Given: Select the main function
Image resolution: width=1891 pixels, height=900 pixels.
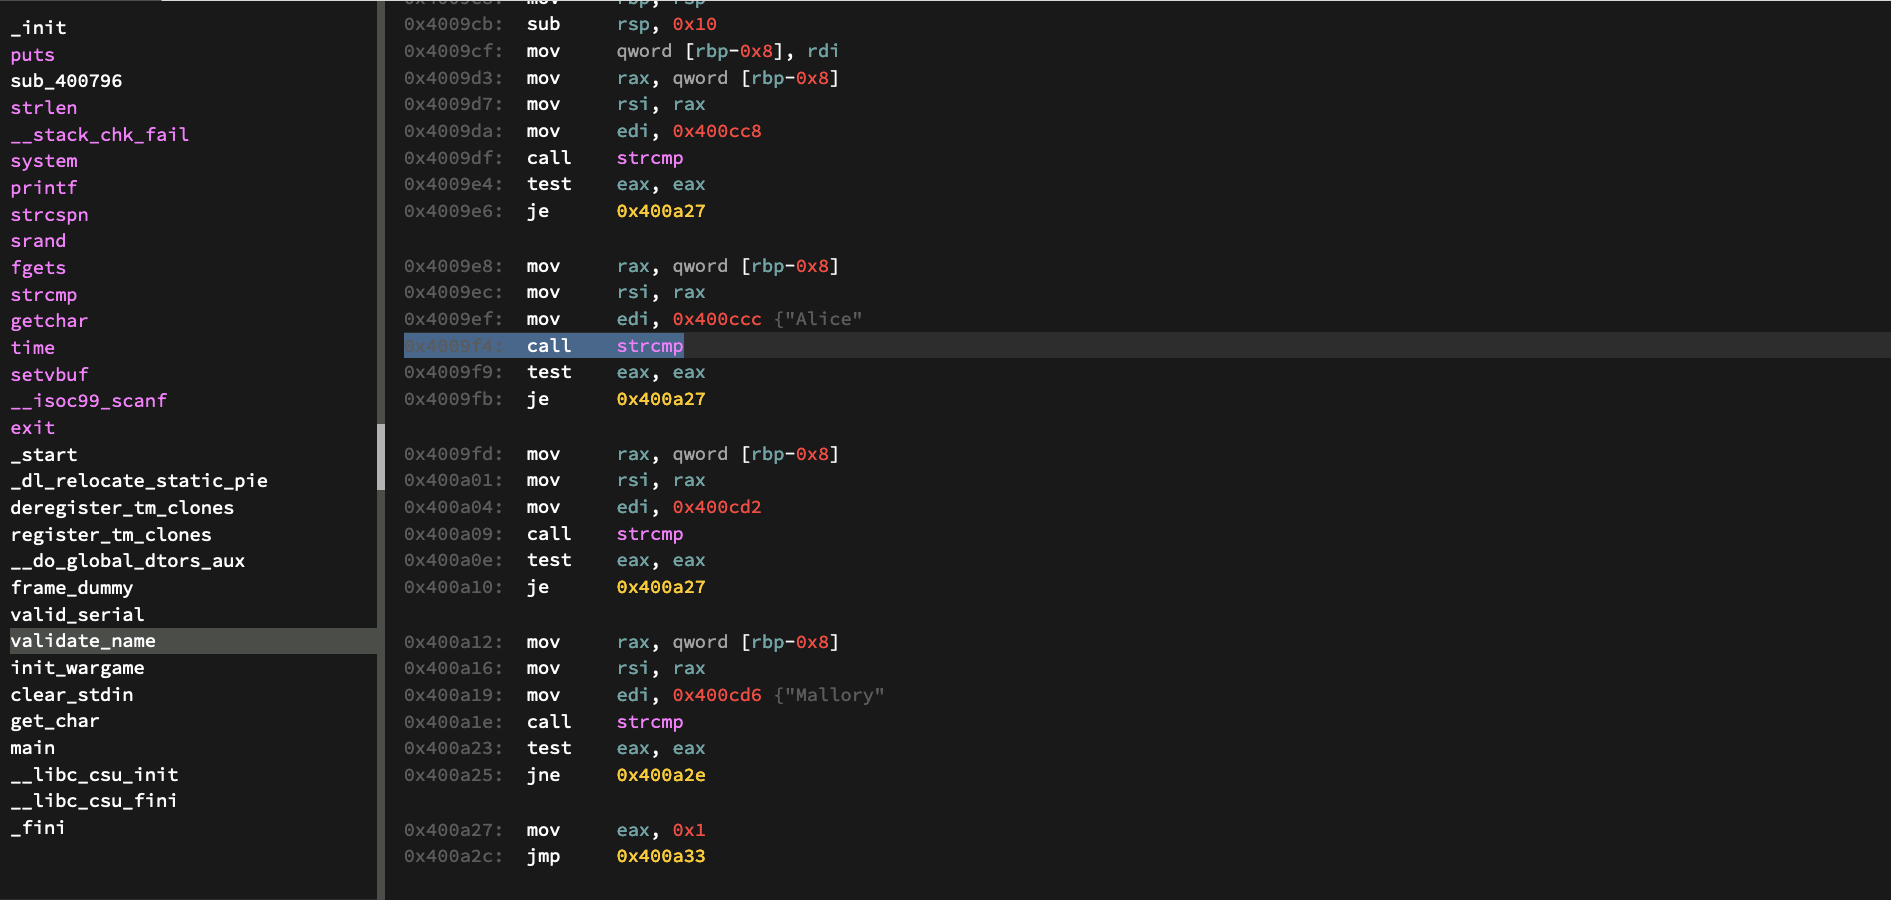Looking at the screenshot, I should click(33, 748).
